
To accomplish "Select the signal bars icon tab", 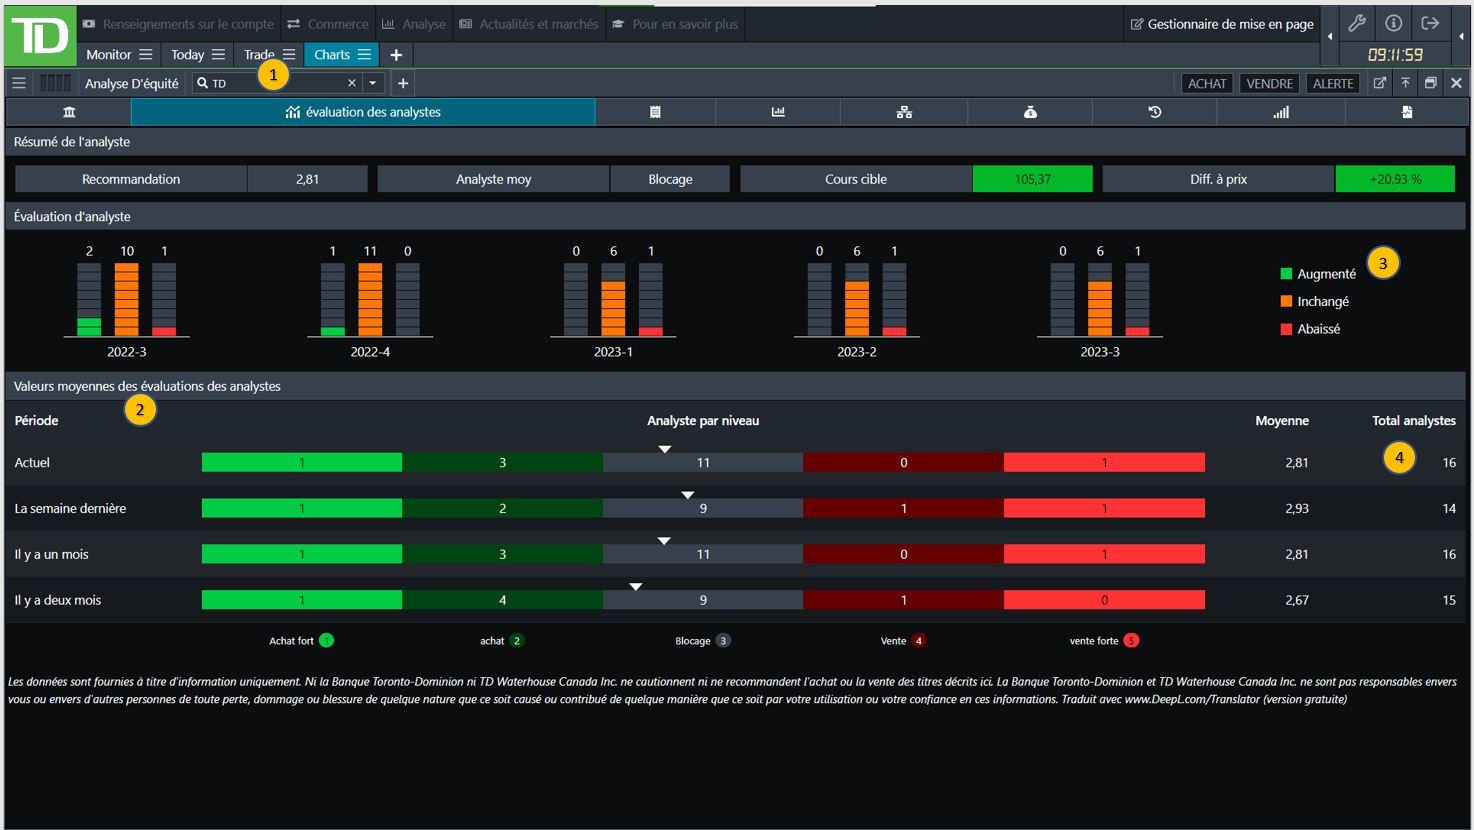I will (1280, 112).
